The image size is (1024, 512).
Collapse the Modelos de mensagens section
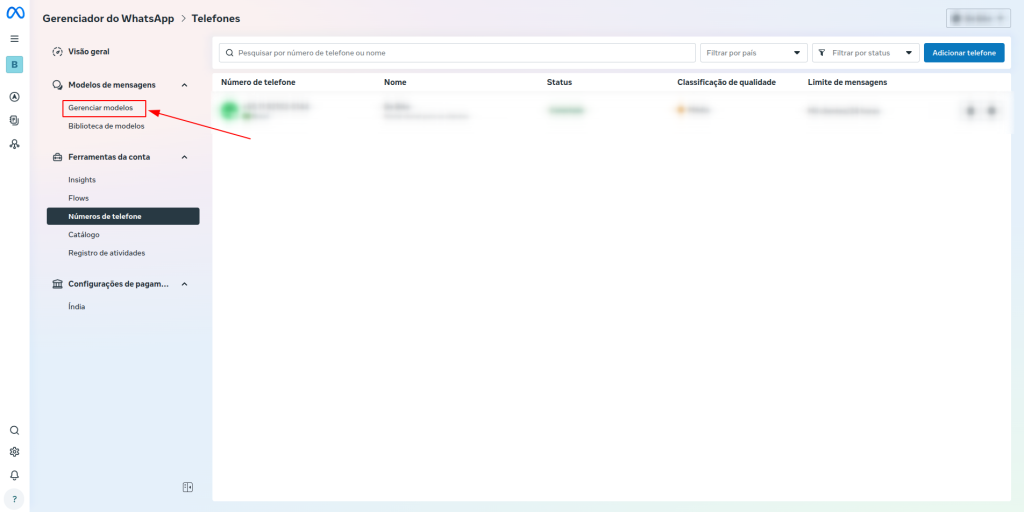tap(184, 85)
